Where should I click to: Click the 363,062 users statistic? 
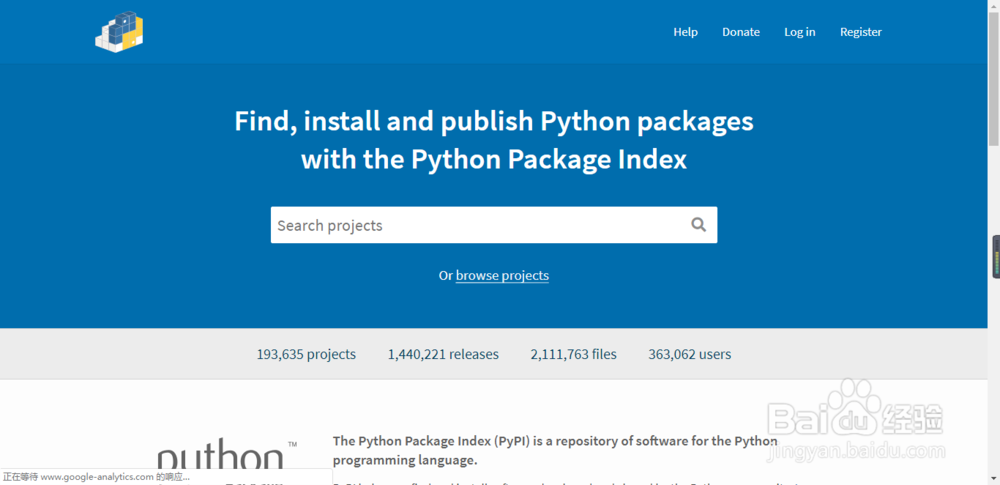pyautogui.click(x=689, y=354)
